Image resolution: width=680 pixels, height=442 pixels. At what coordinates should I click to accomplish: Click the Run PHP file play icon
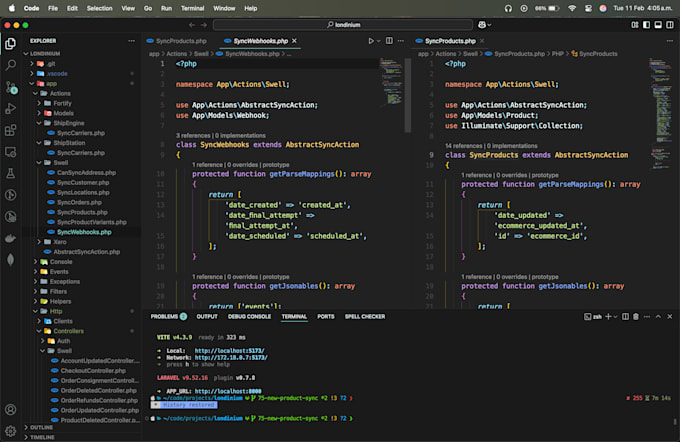(x=371, y=41)
